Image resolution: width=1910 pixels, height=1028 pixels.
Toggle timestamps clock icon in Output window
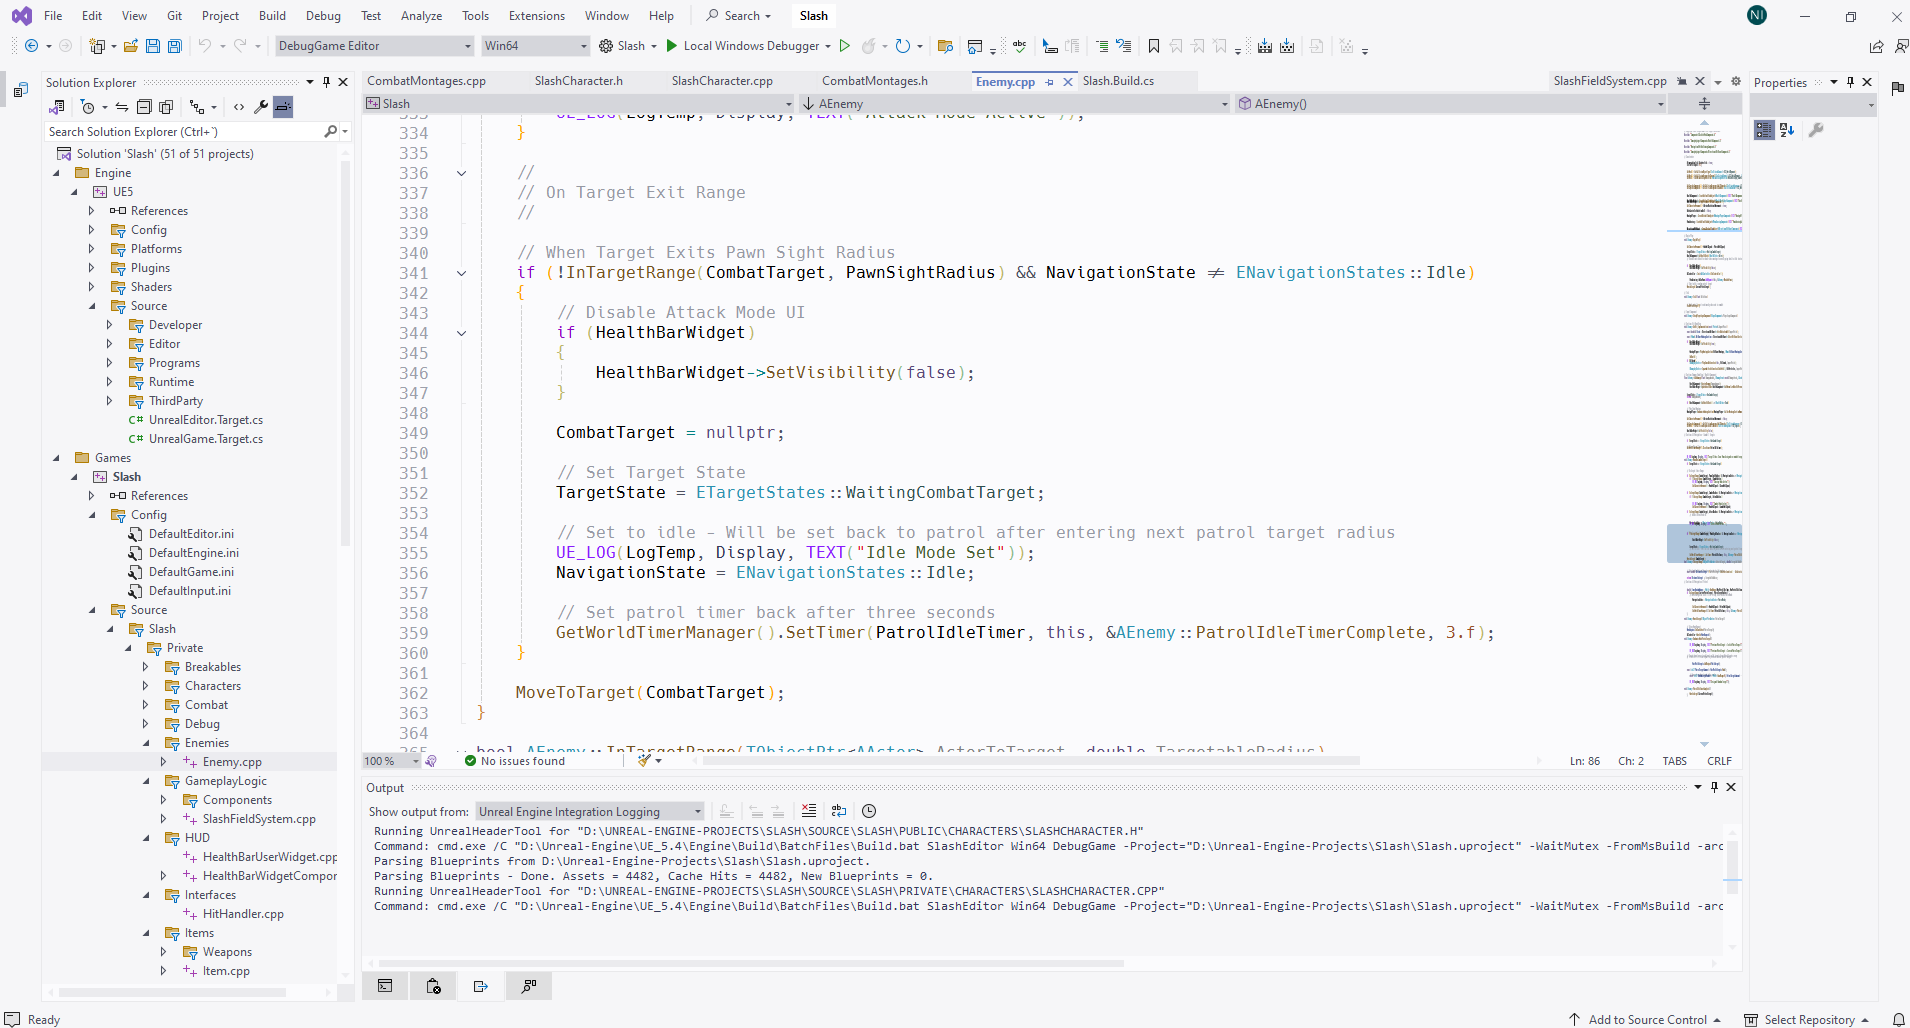pos(869,811)
